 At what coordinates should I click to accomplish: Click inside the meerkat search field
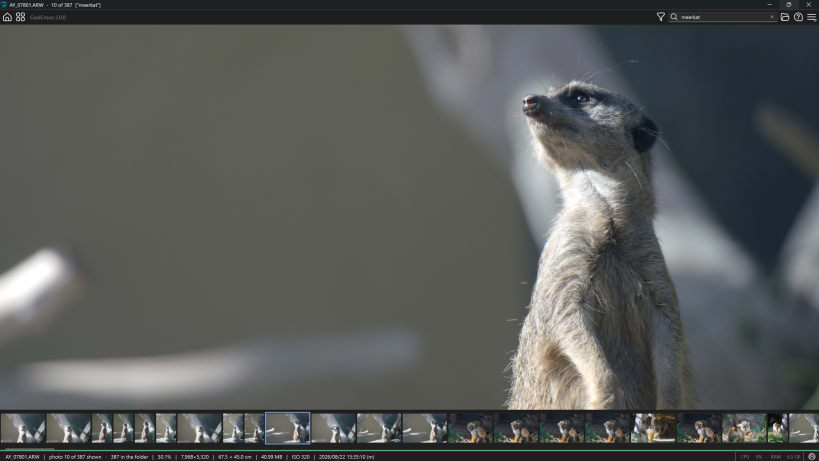tap(723, 17)
